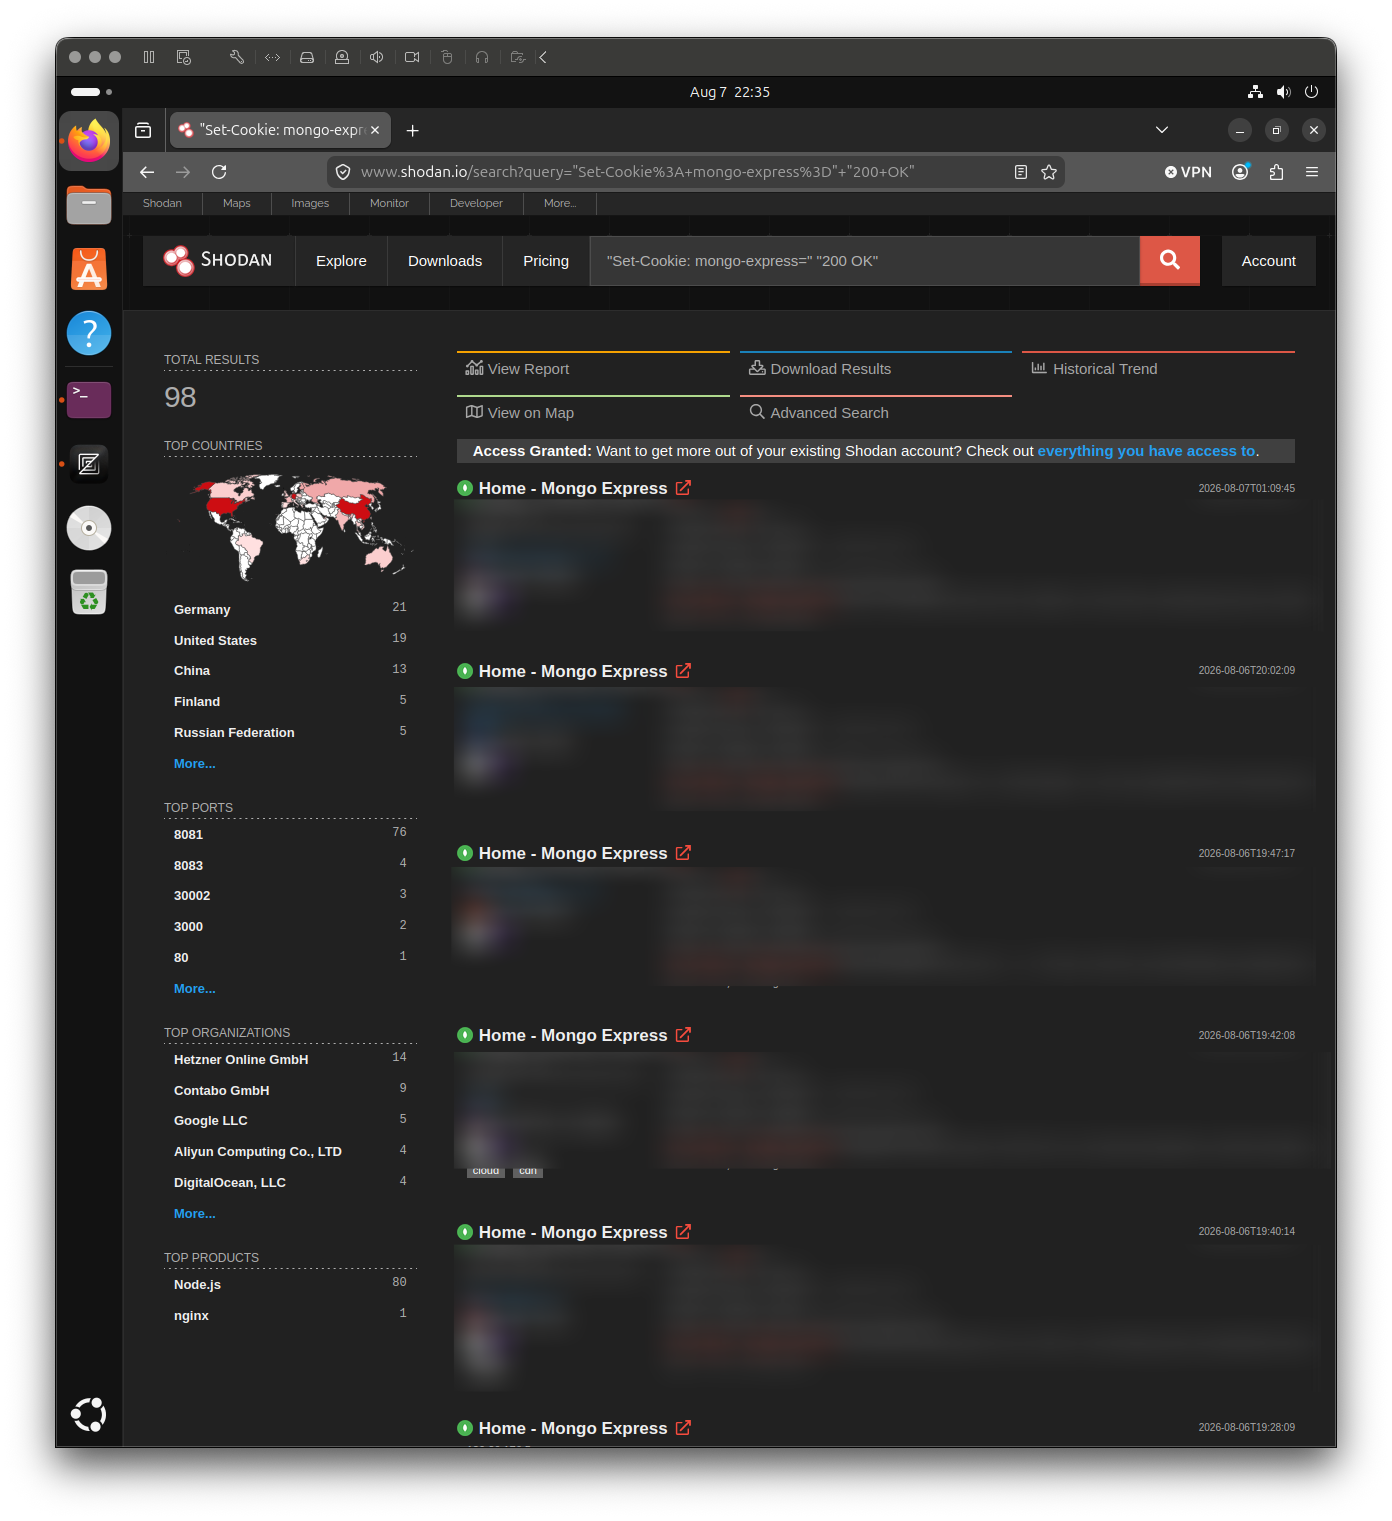Expand more countries with More link
The image size is (1392, 1521).
pyautogui.click(x=195, y=764)
